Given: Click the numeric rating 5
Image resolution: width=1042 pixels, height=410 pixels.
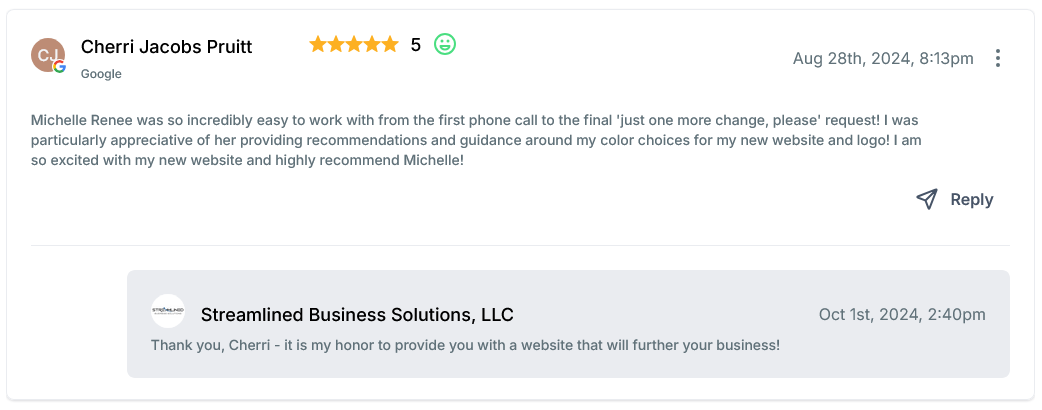Looking at the screenshot, I should click(416, 44).
